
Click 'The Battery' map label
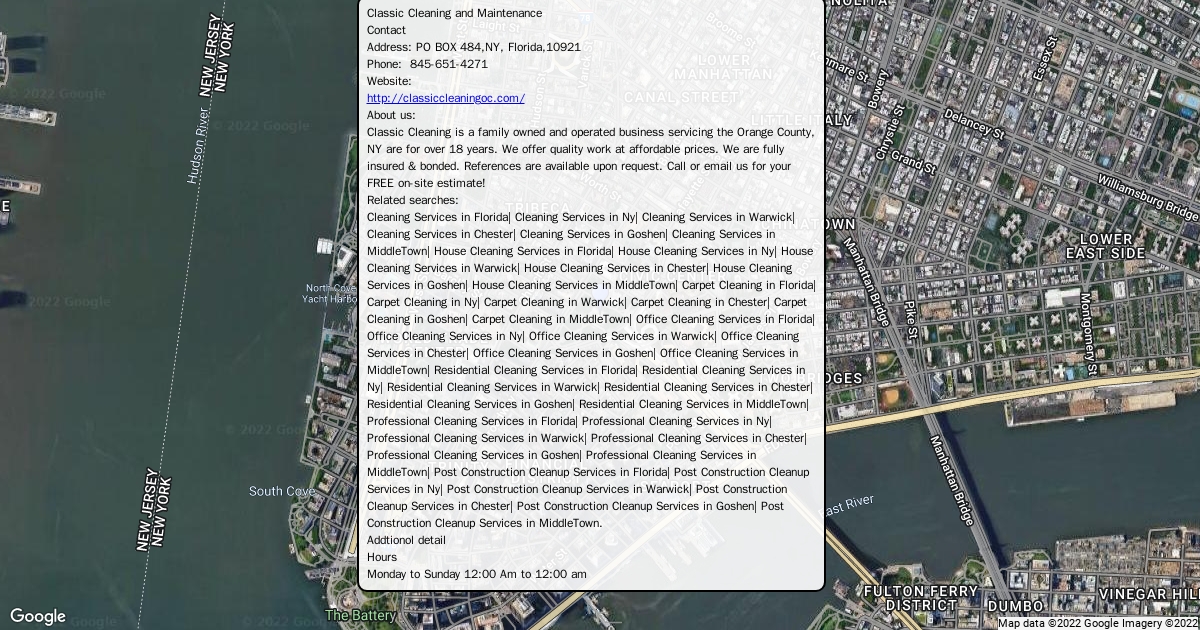click(360, 615)
